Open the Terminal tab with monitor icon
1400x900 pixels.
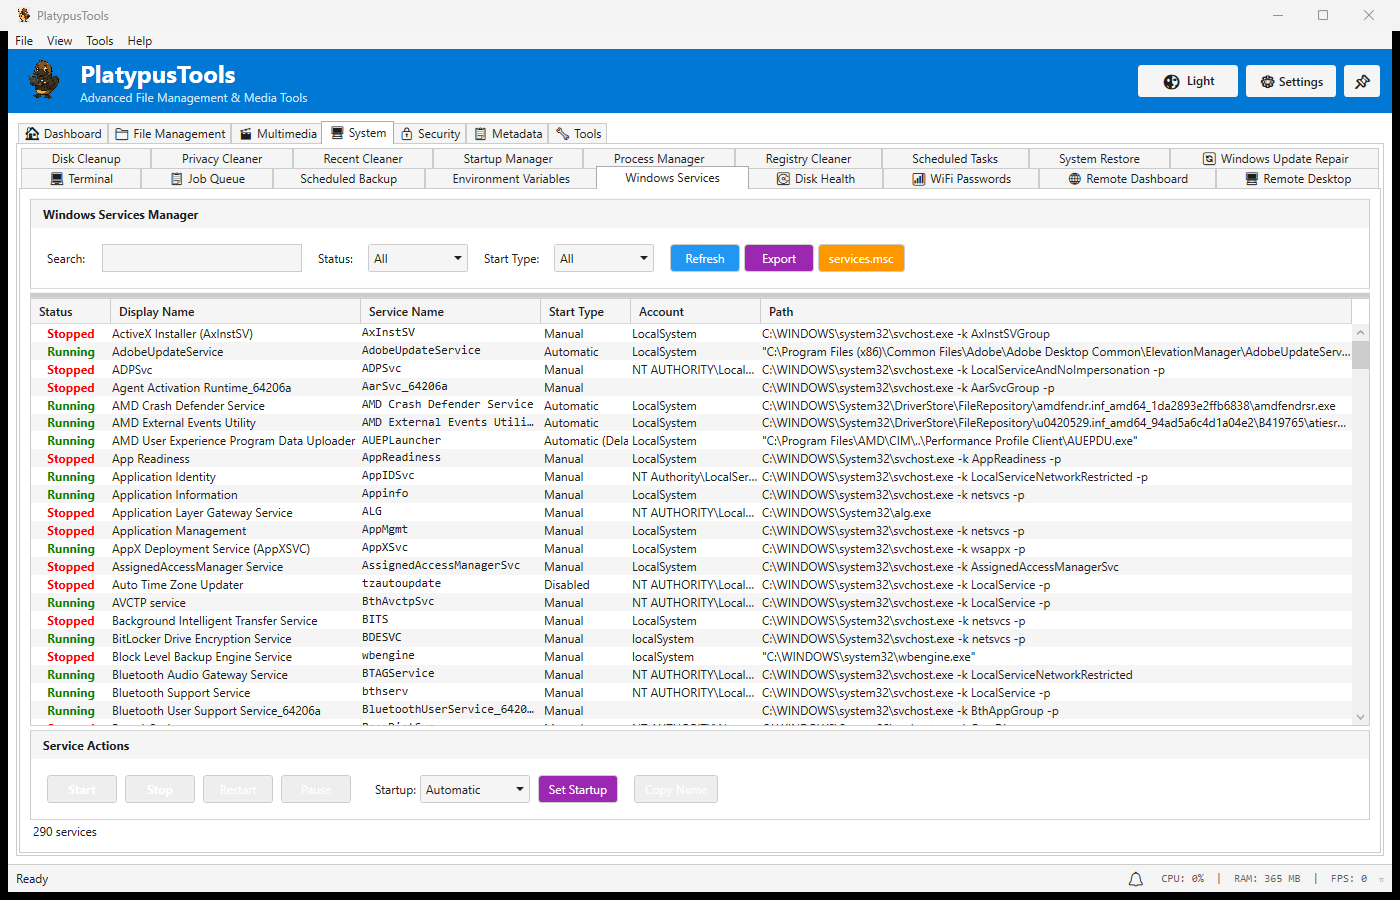coord(82,179)
